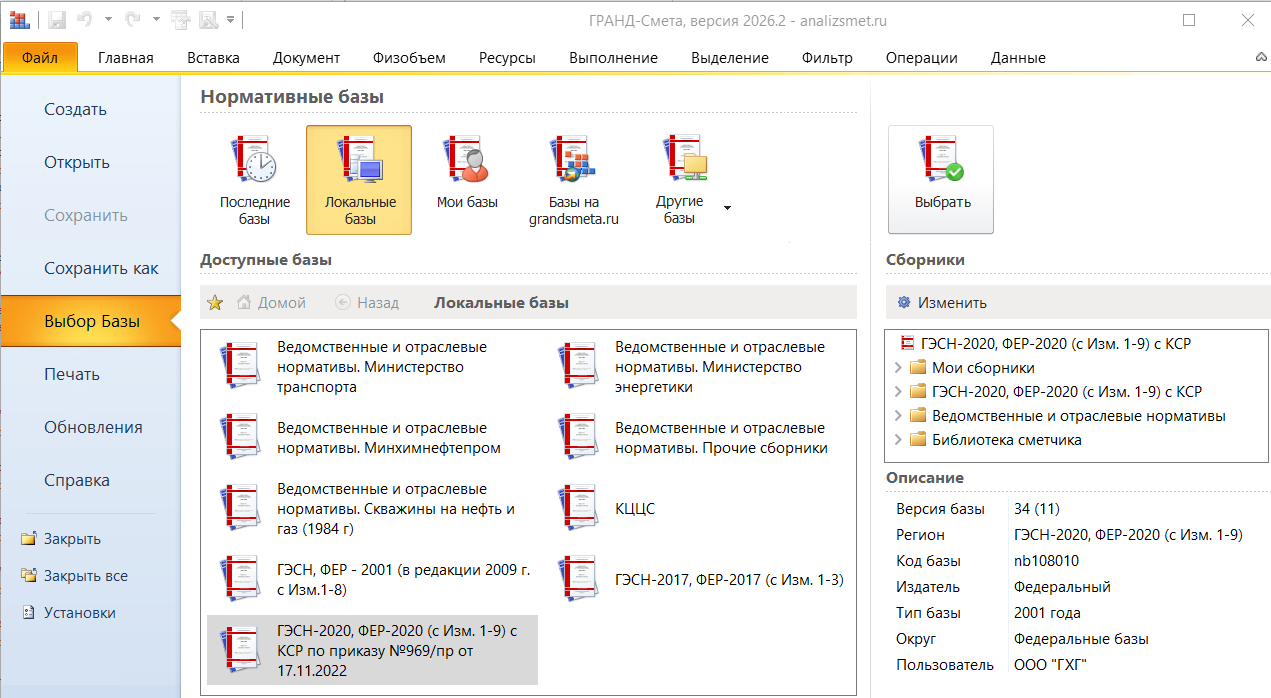Expand Ведомственные и отраслевые нормативы node
1271x698 pixels.
pyautogui.click(x=897, y=416)
